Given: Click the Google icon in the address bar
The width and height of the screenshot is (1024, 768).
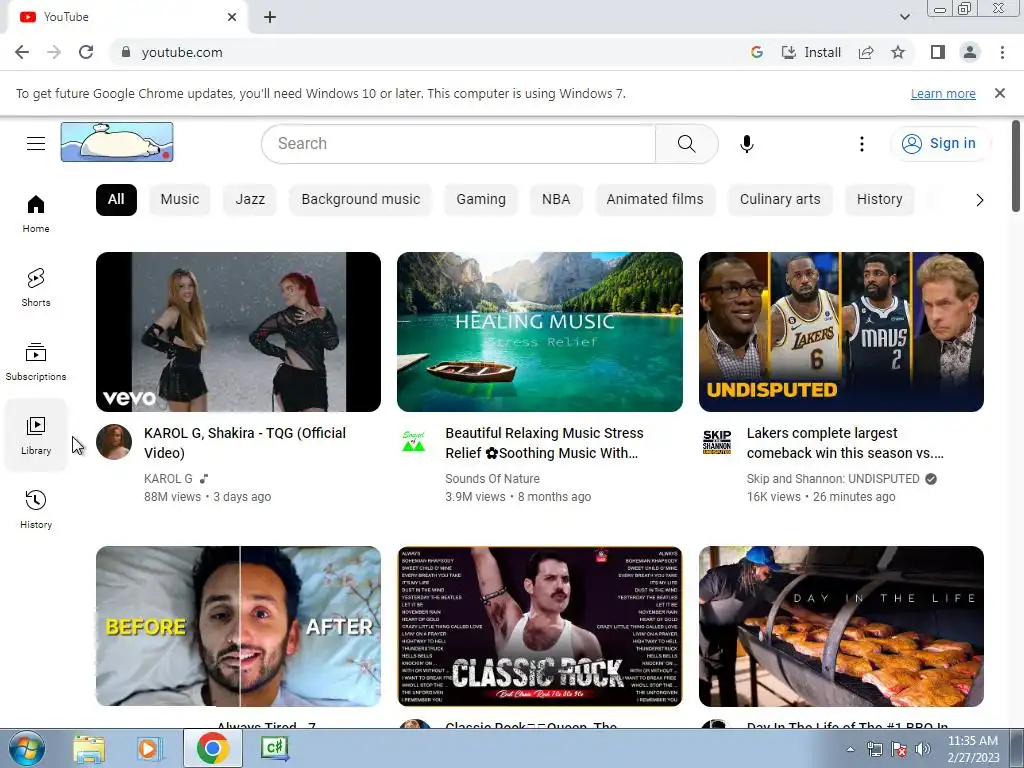Looking at the screenshot, I should tap(757, 52).
